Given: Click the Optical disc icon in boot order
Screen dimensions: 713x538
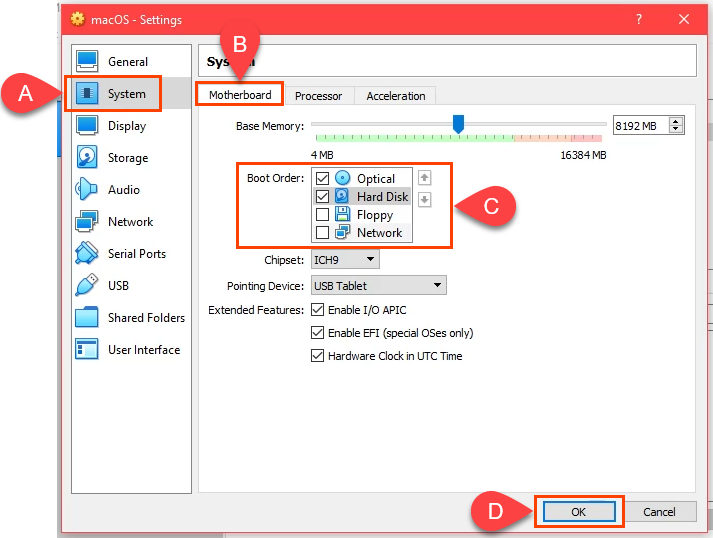Looking at the screenshot, I should coord(342,178).
